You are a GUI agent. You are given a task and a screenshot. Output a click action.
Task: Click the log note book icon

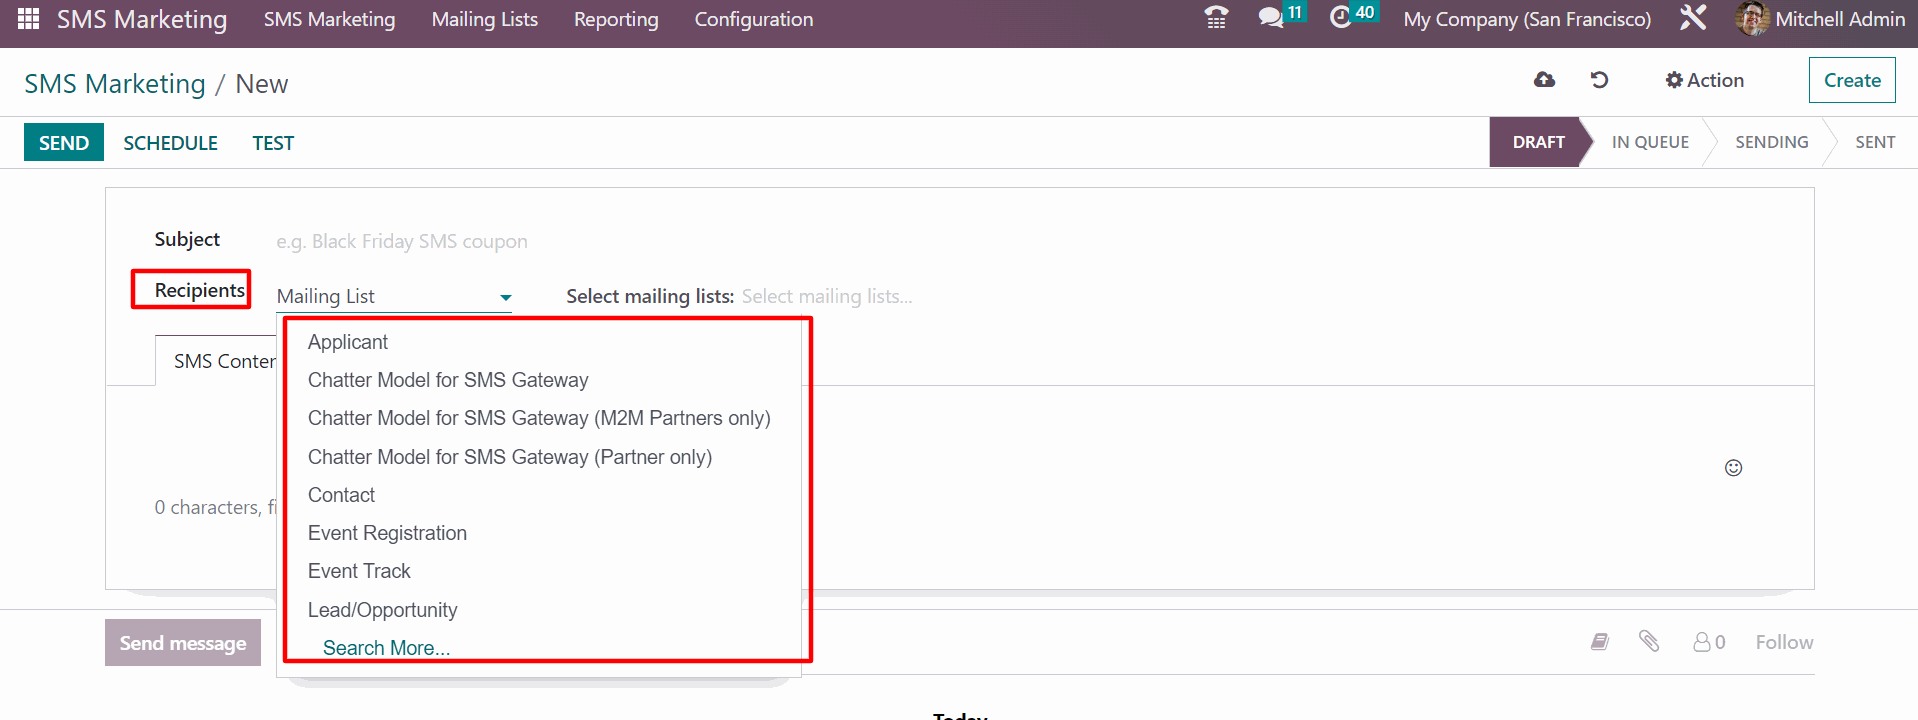pos(1600,642)
